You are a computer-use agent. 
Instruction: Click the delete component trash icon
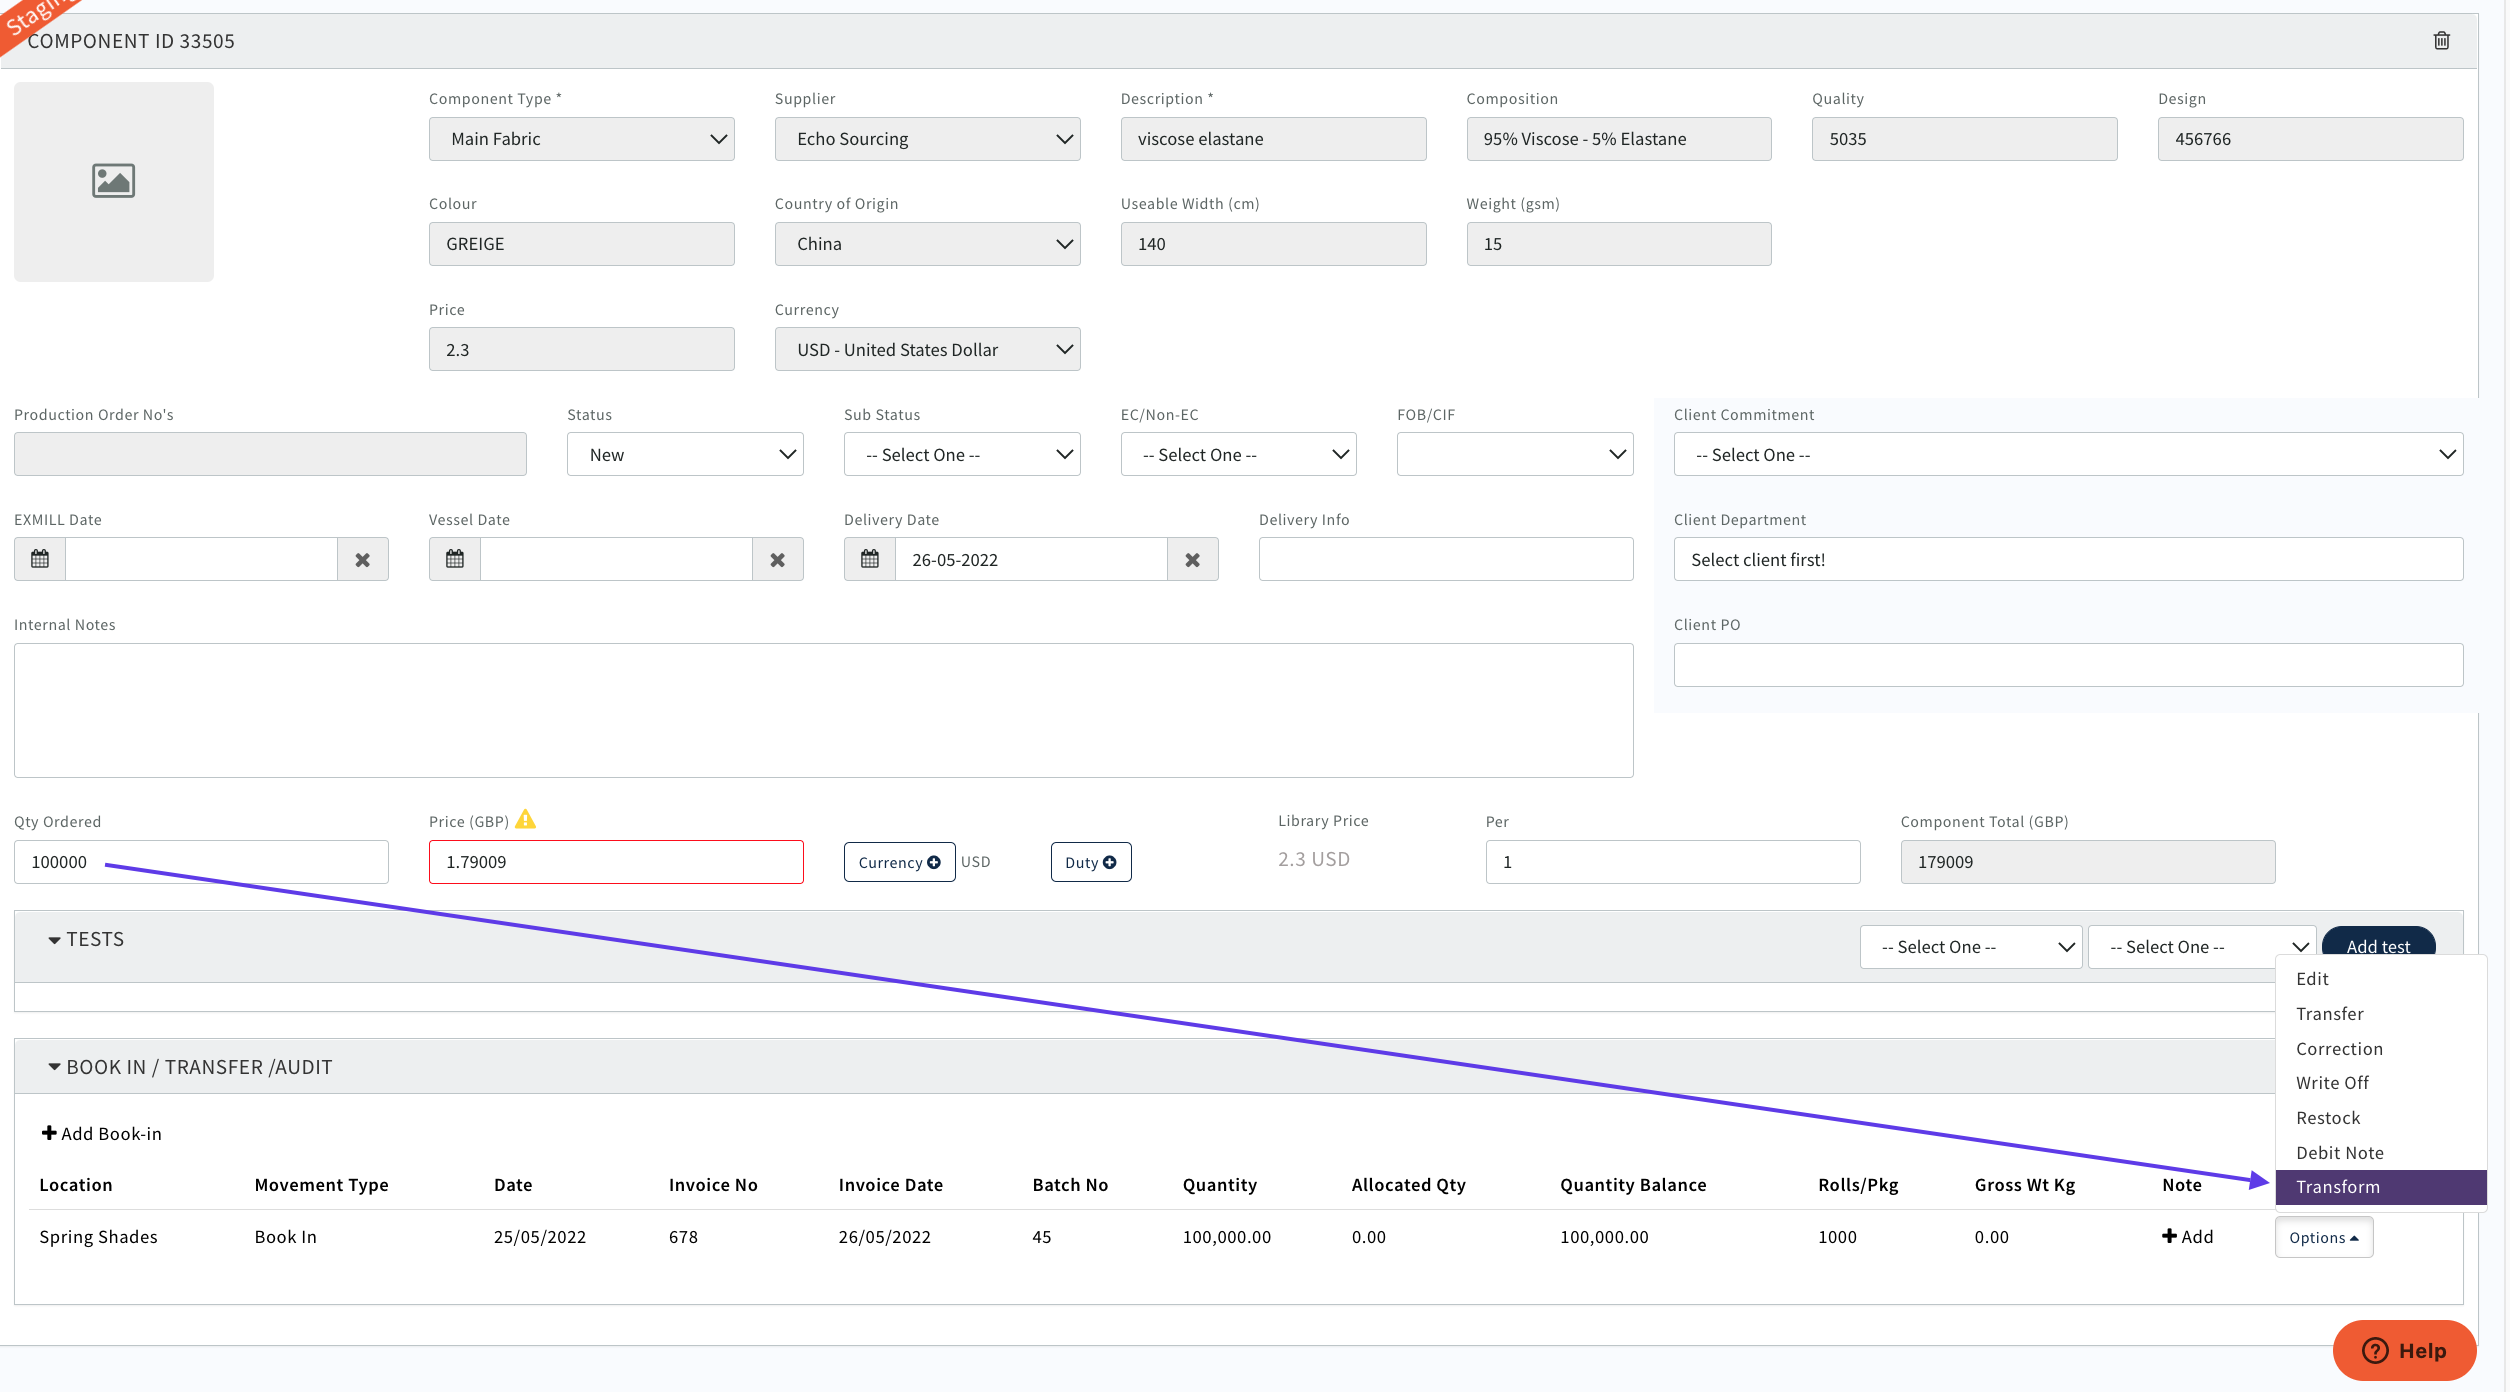point(2441,41)
